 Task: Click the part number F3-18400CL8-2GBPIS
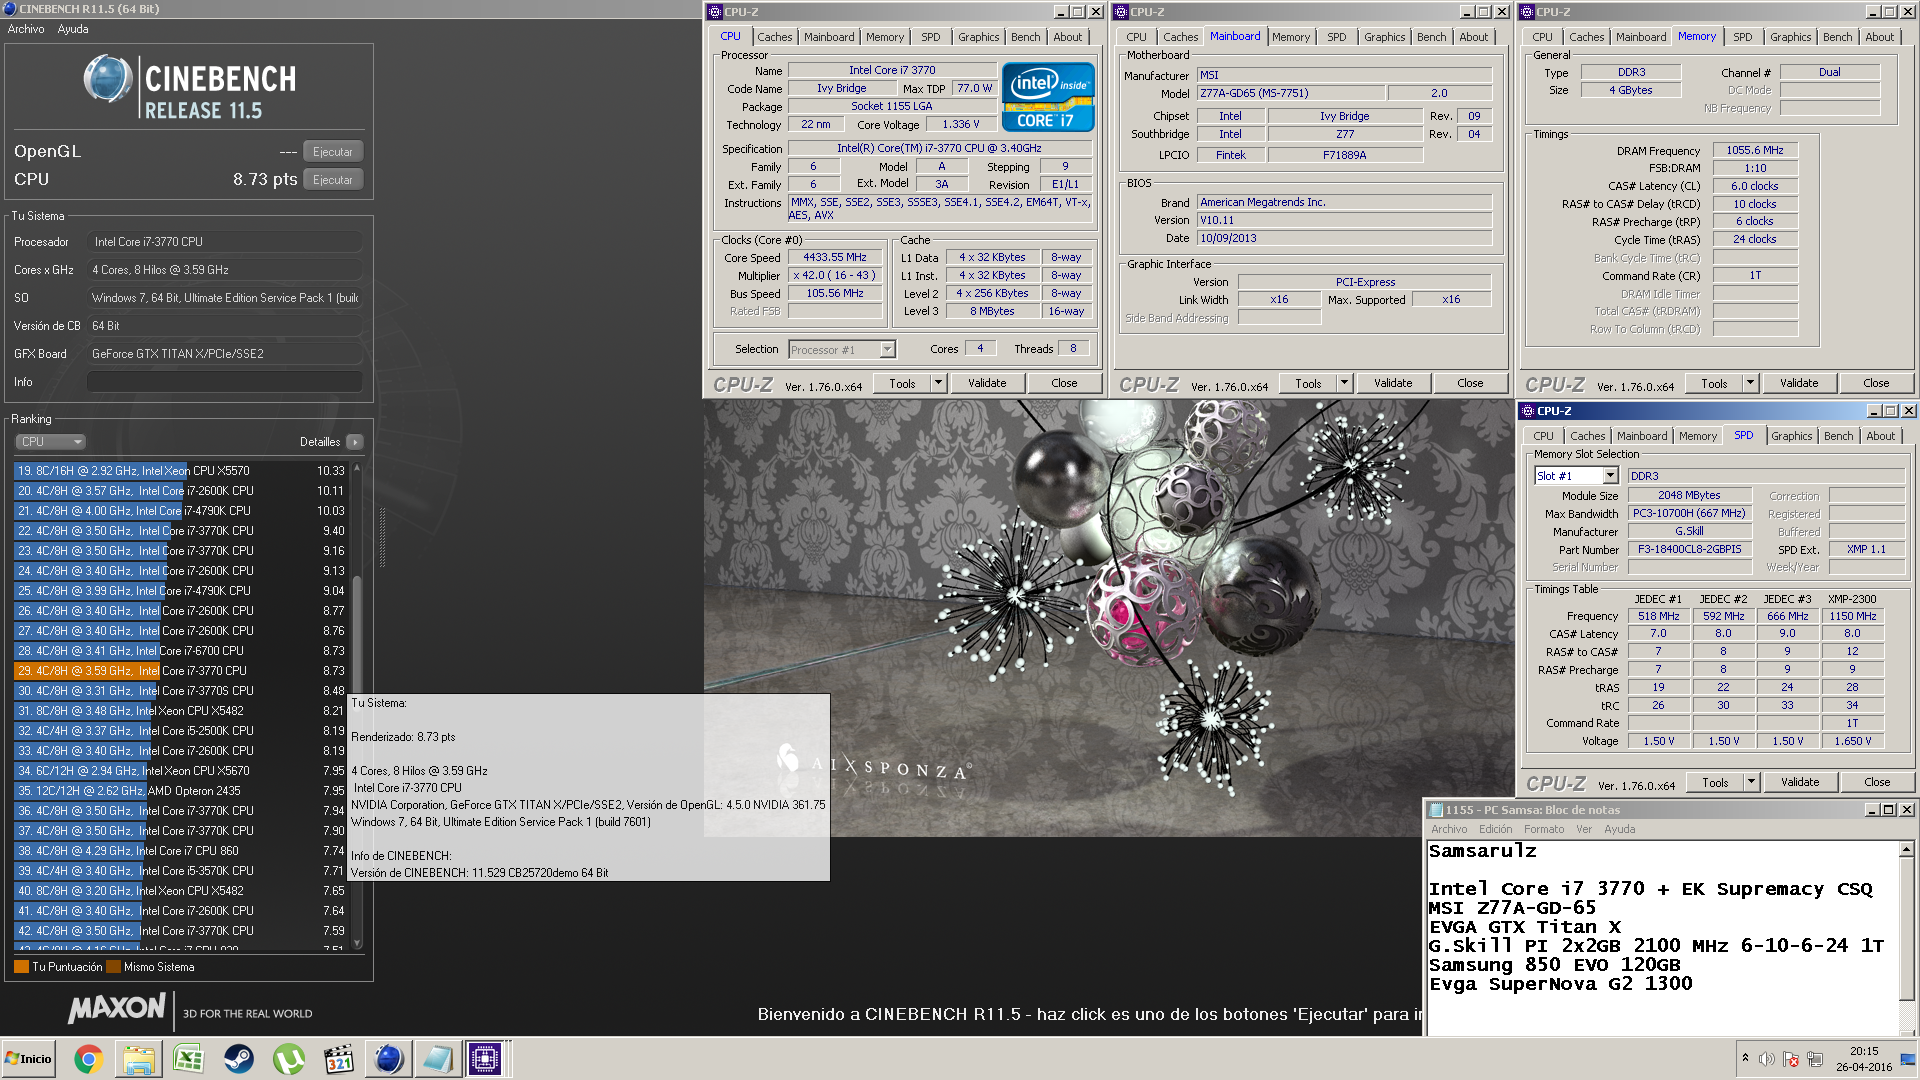tap(1689, 549)
